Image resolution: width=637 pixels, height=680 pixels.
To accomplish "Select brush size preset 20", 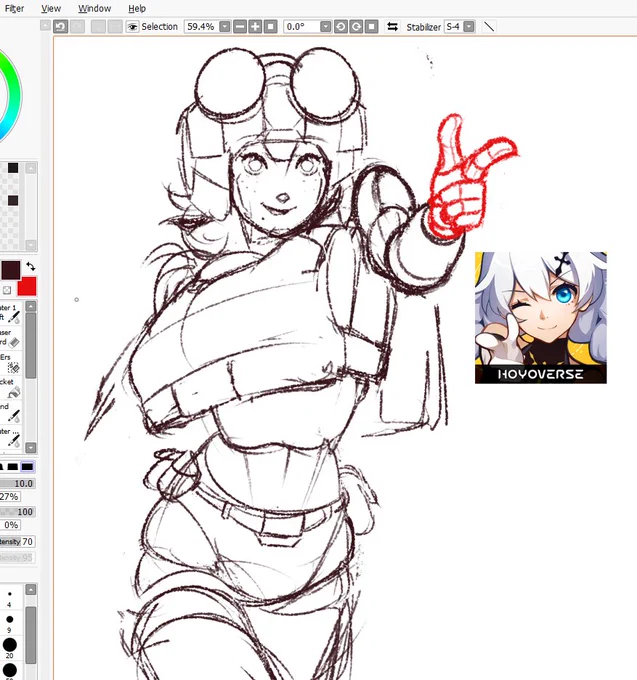I will (10, 648).
